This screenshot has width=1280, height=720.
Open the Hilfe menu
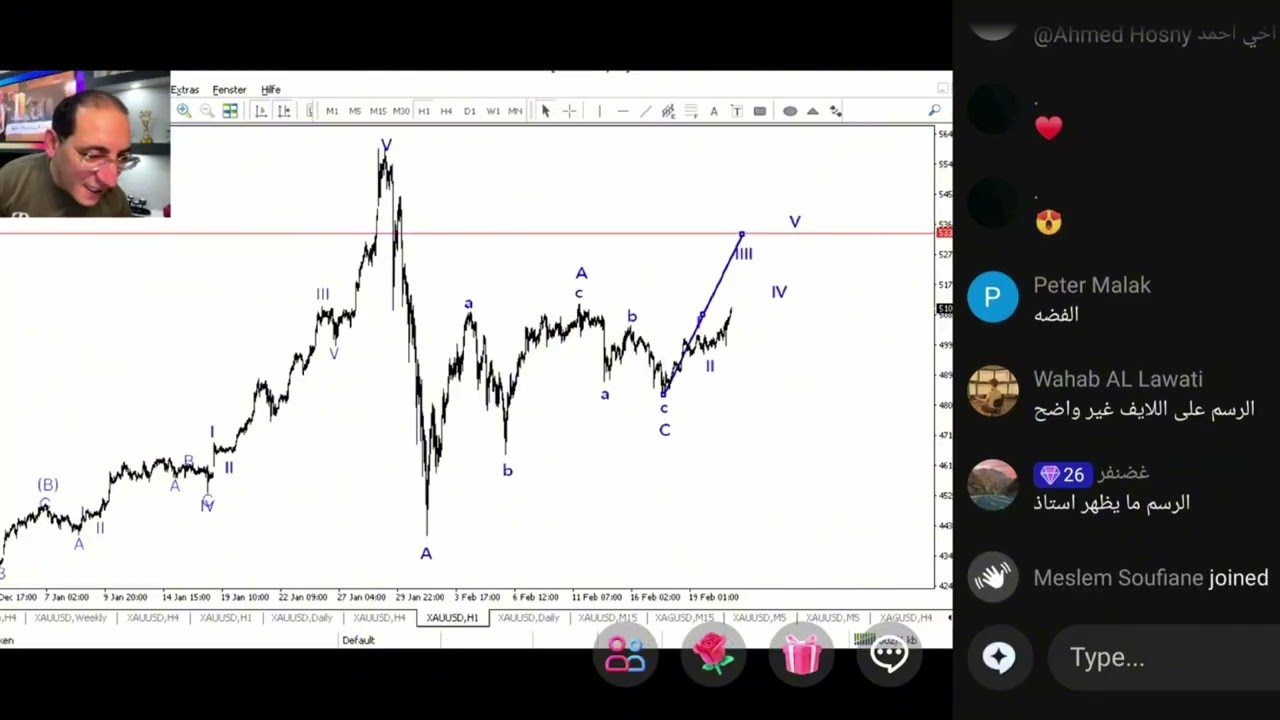click(x=271, y=90)
